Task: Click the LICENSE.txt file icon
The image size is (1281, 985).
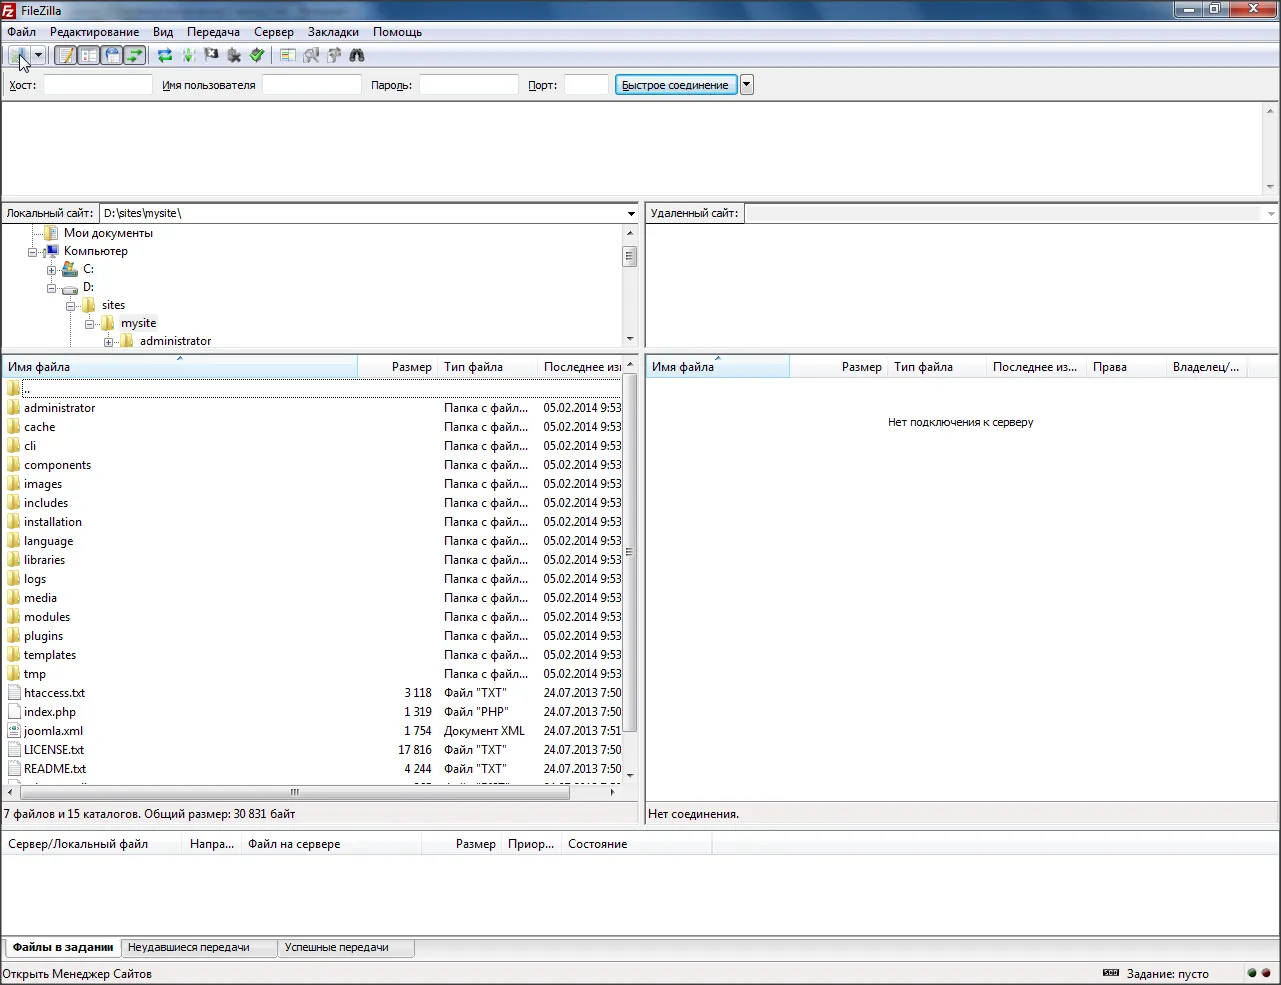Action: (14, 750)
